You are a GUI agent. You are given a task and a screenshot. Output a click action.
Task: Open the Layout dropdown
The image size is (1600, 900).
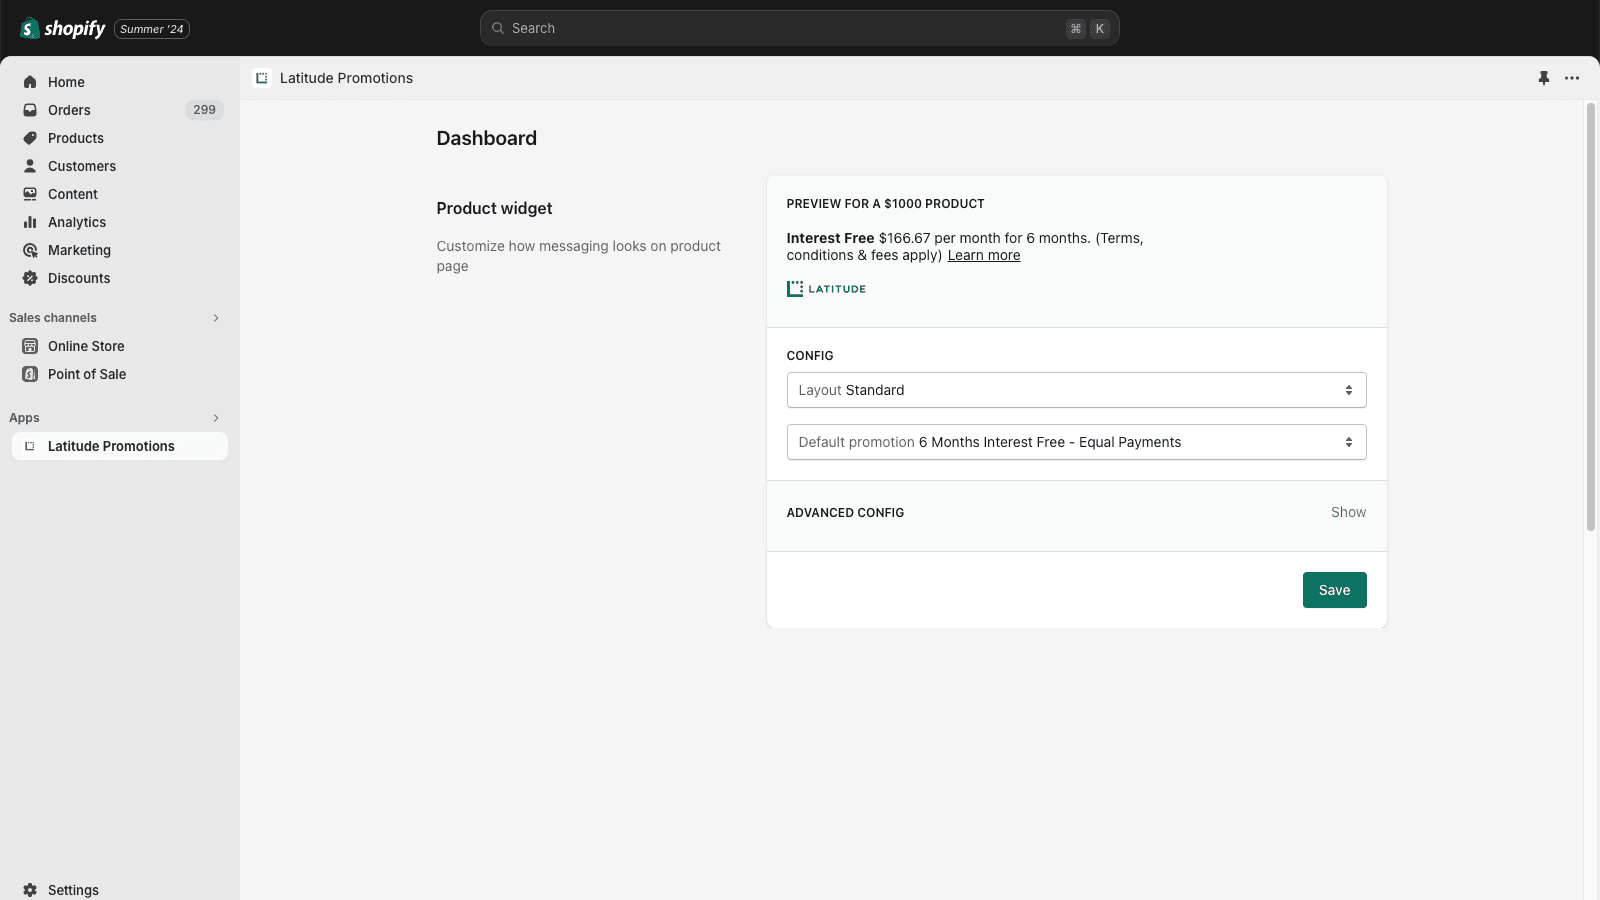point(1076,390)
